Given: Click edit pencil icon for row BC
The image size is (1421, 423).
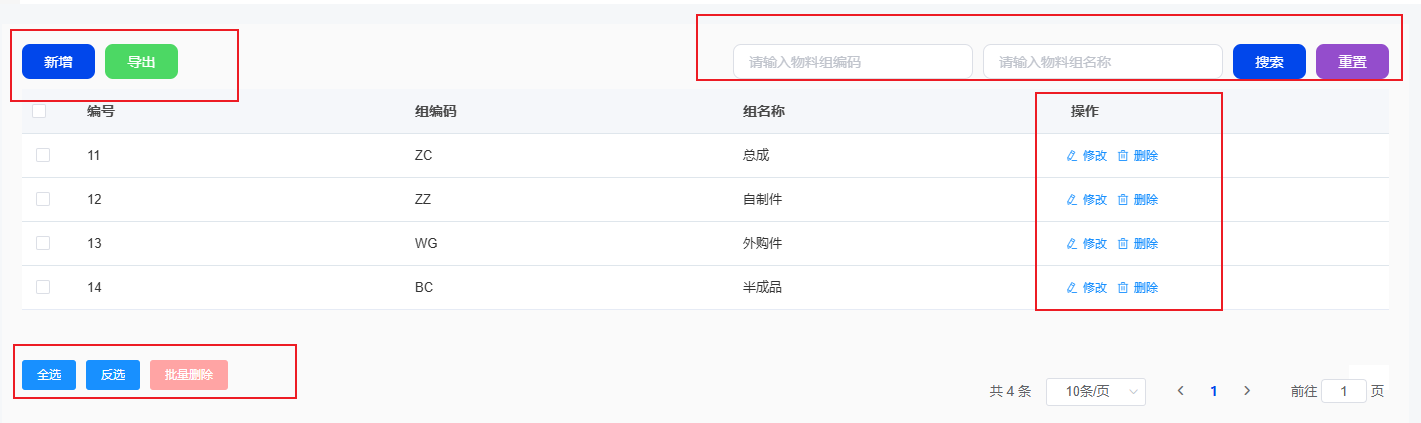Looking at the screenshot, I should click(1072, 288).
